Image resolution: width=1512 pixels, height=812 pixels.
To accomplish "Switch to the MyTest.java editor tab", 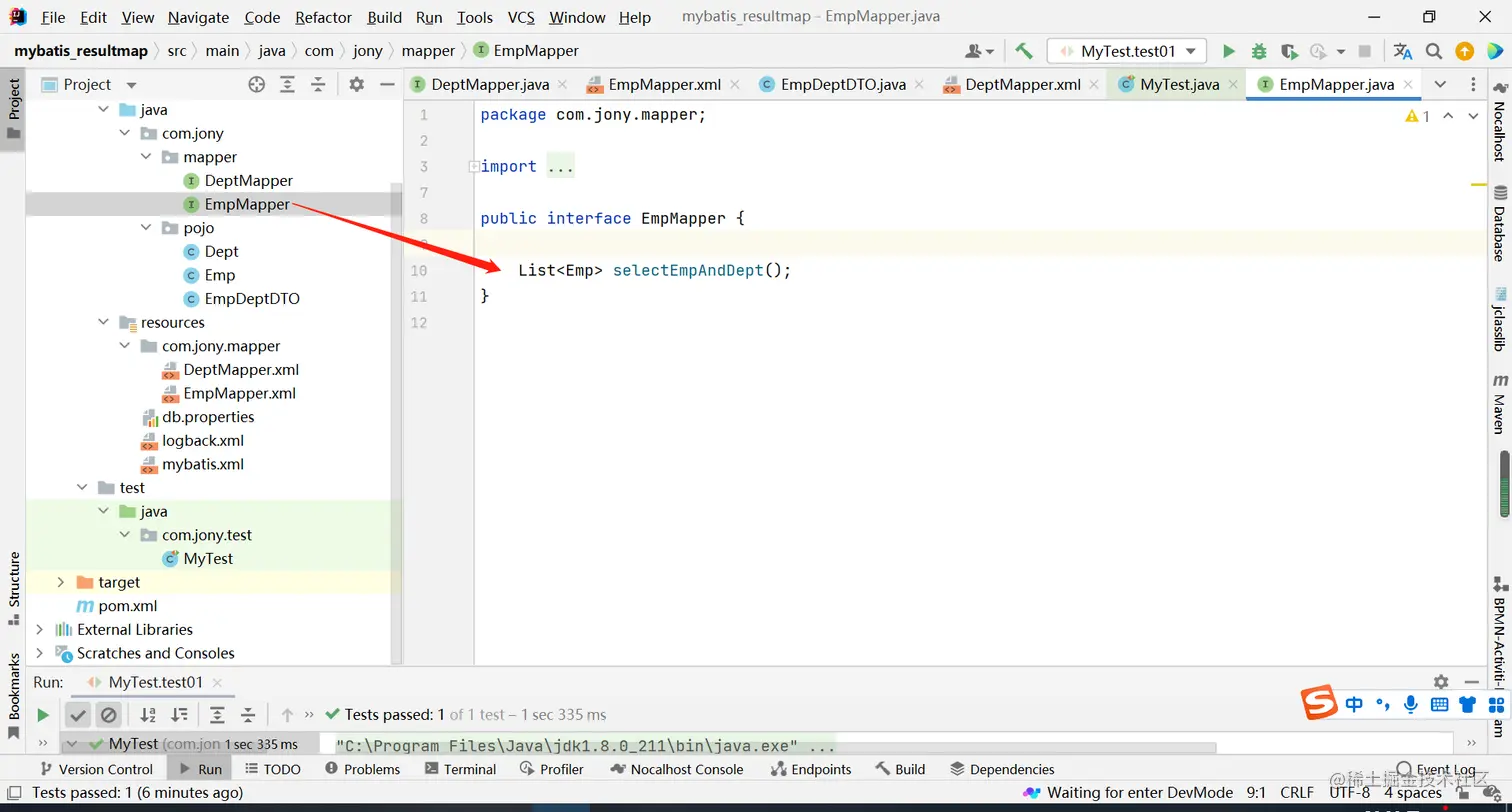I will (1179, 85).
